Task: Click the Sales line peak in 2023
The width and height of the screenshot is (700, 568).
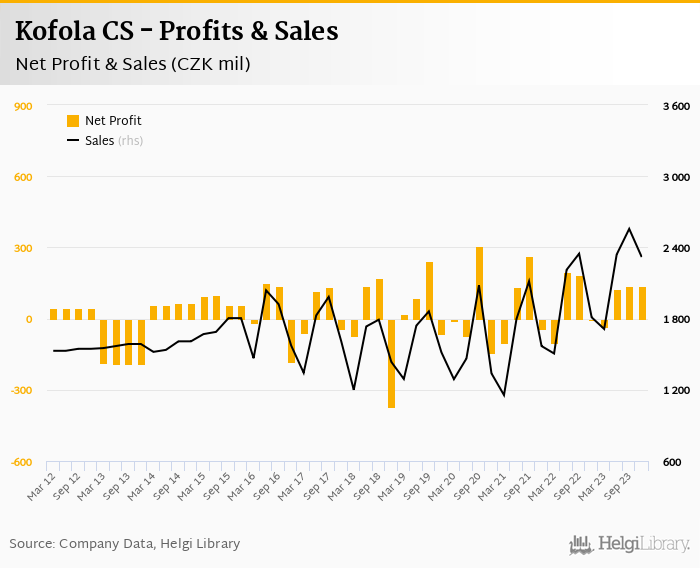Action: 629,229
